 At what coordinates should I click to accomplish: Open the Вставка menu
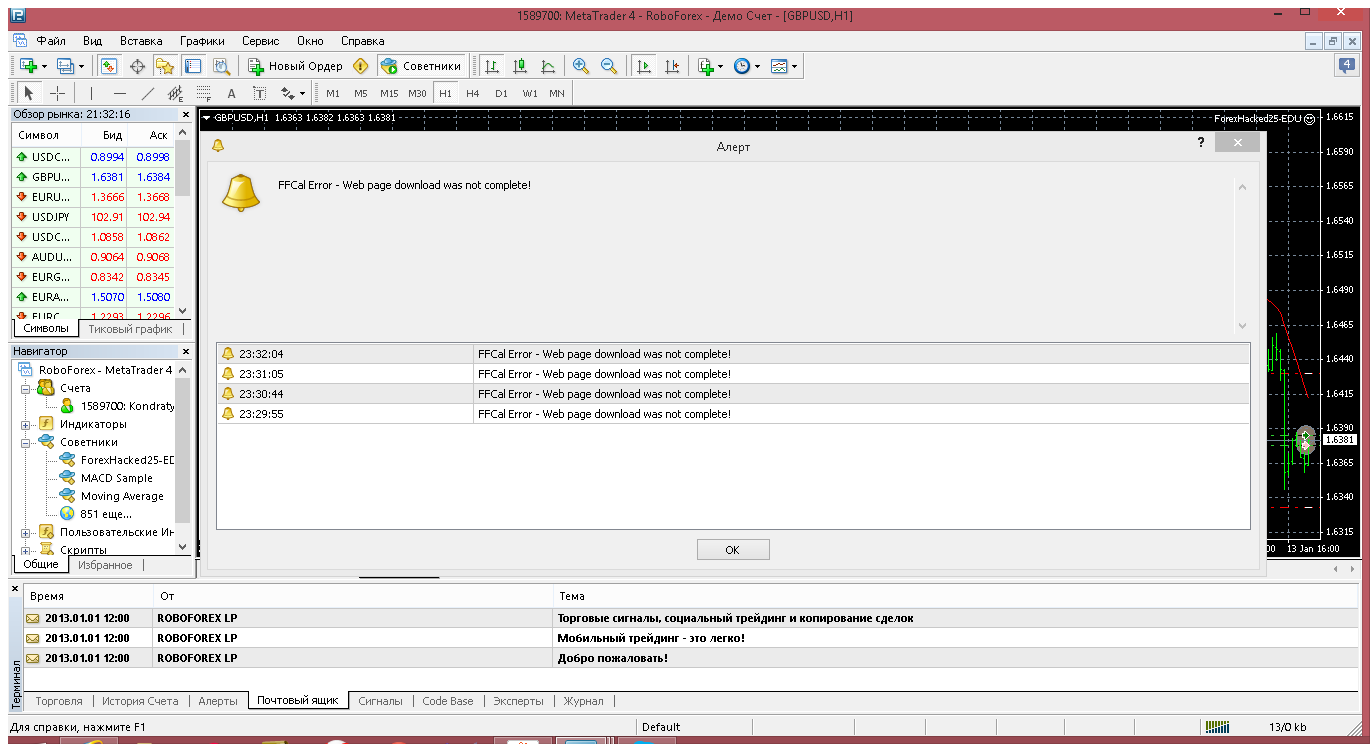pos(141,41)
